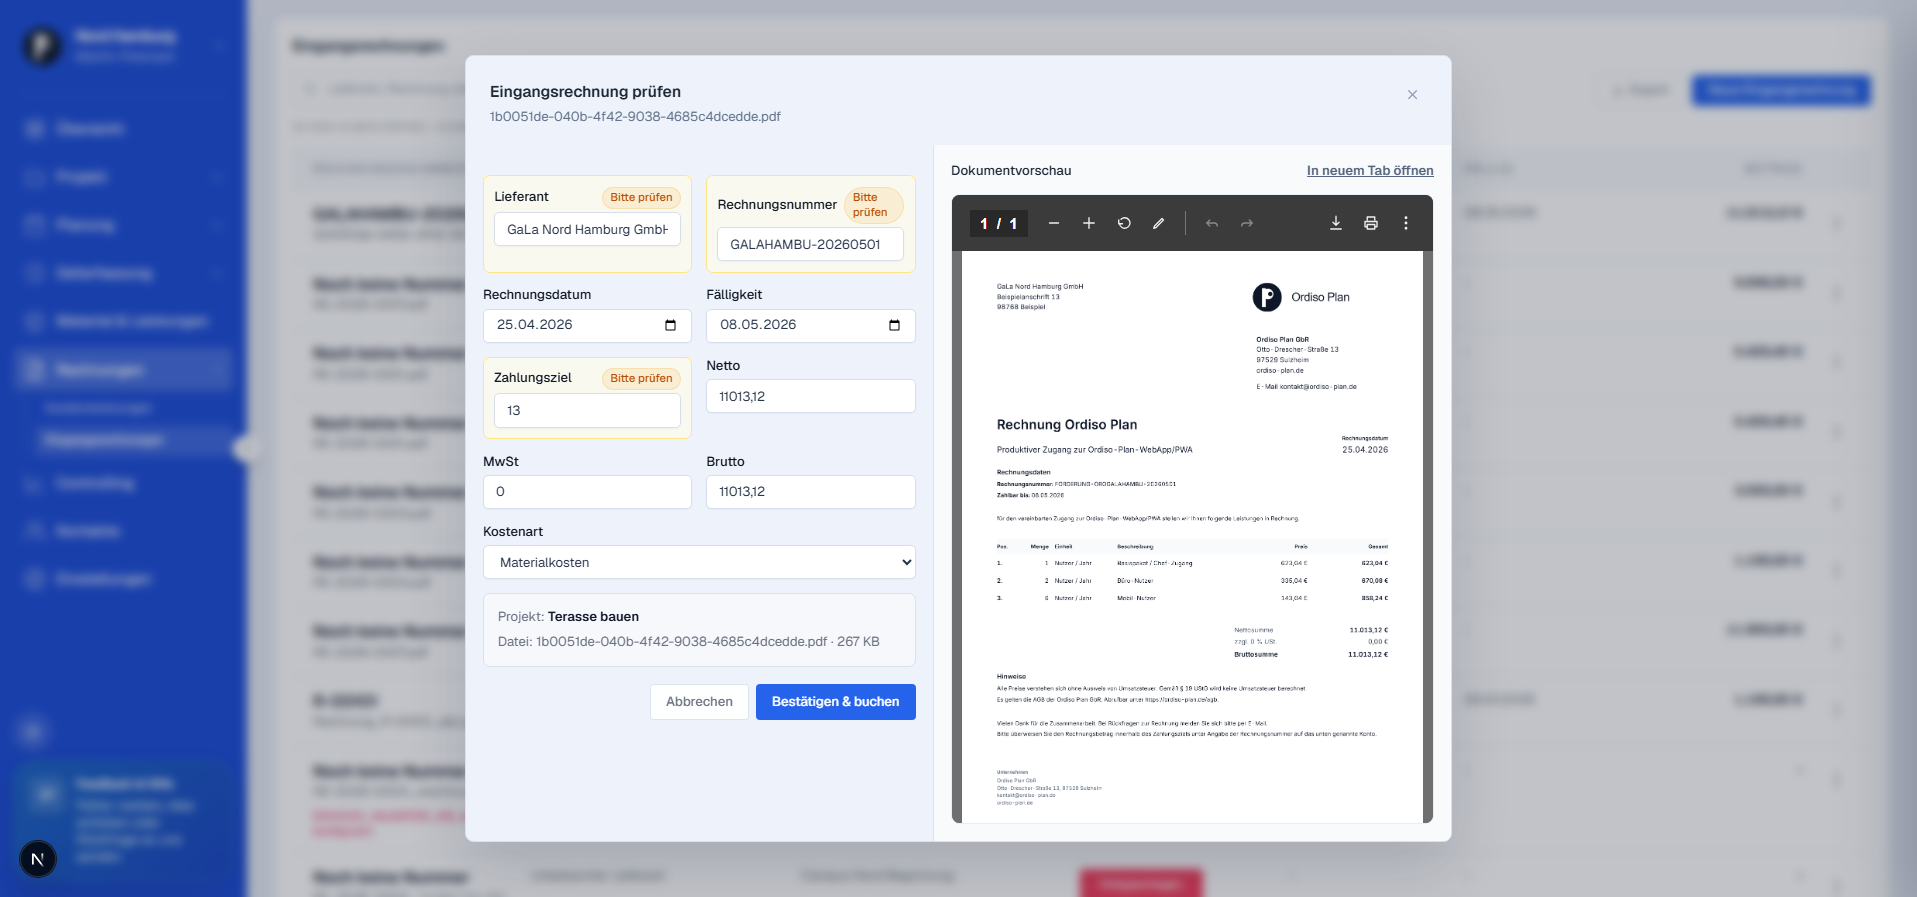
Task: Click In neuem Tab öffnen link
Action: pyautogui.click(x=1369, y=171)
